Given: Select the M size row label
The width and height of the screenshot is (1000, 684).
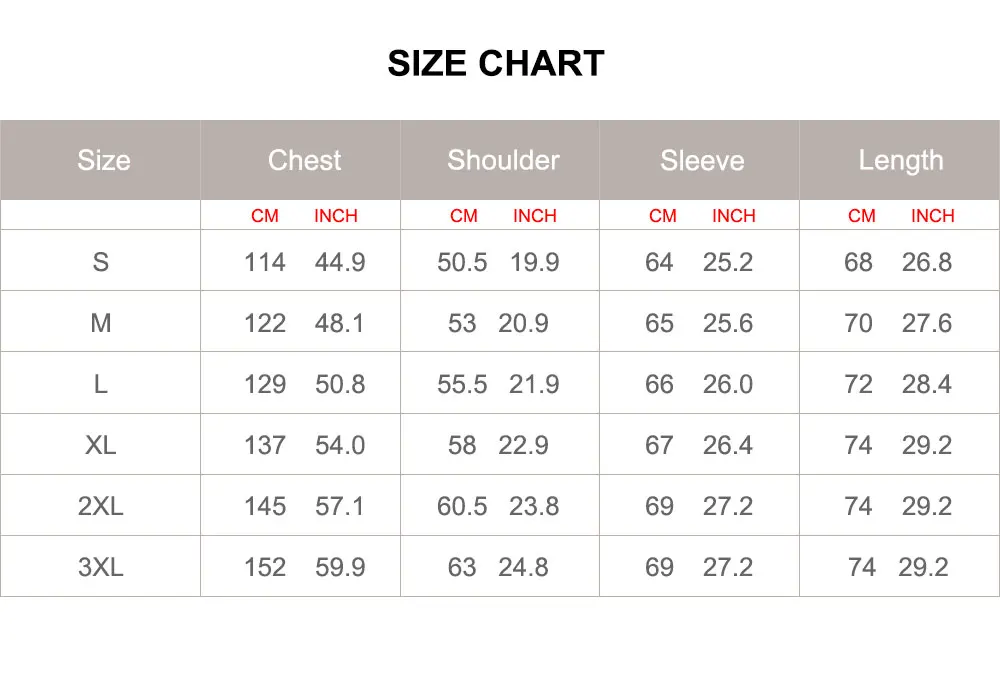Looking at the screenshot, I should 101,323.
